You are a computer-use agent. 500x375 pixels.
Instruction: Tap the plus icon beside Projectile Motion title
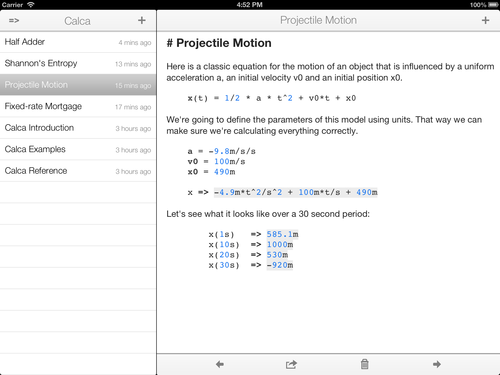pos(485,20)
